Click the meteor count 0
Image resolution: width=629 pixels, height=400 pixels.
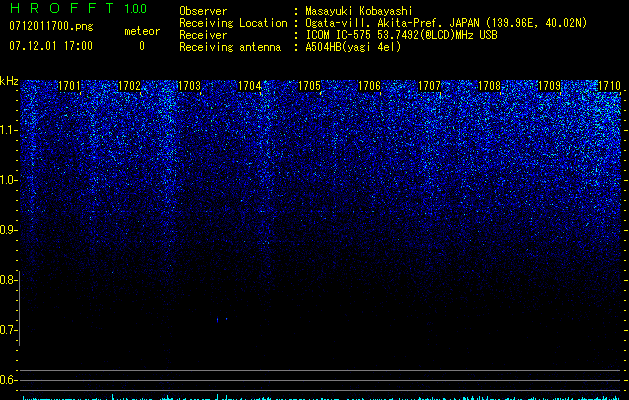142,46
